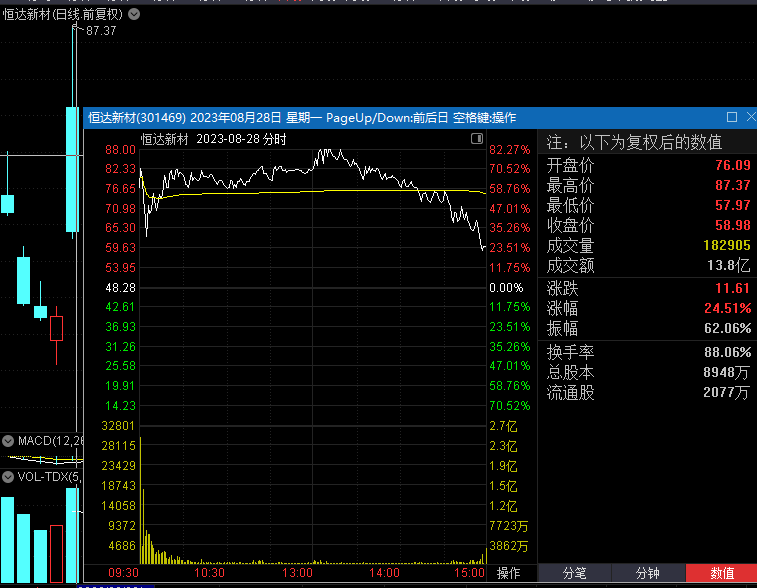757x588 pixels.
Task: Click the 09:30 time axis label
Action: click(x=123, y=573)
